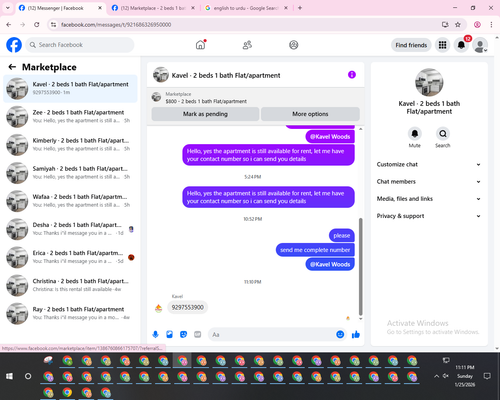
Task: Expand Media, files and links section
Action: [x=429, y=199]
